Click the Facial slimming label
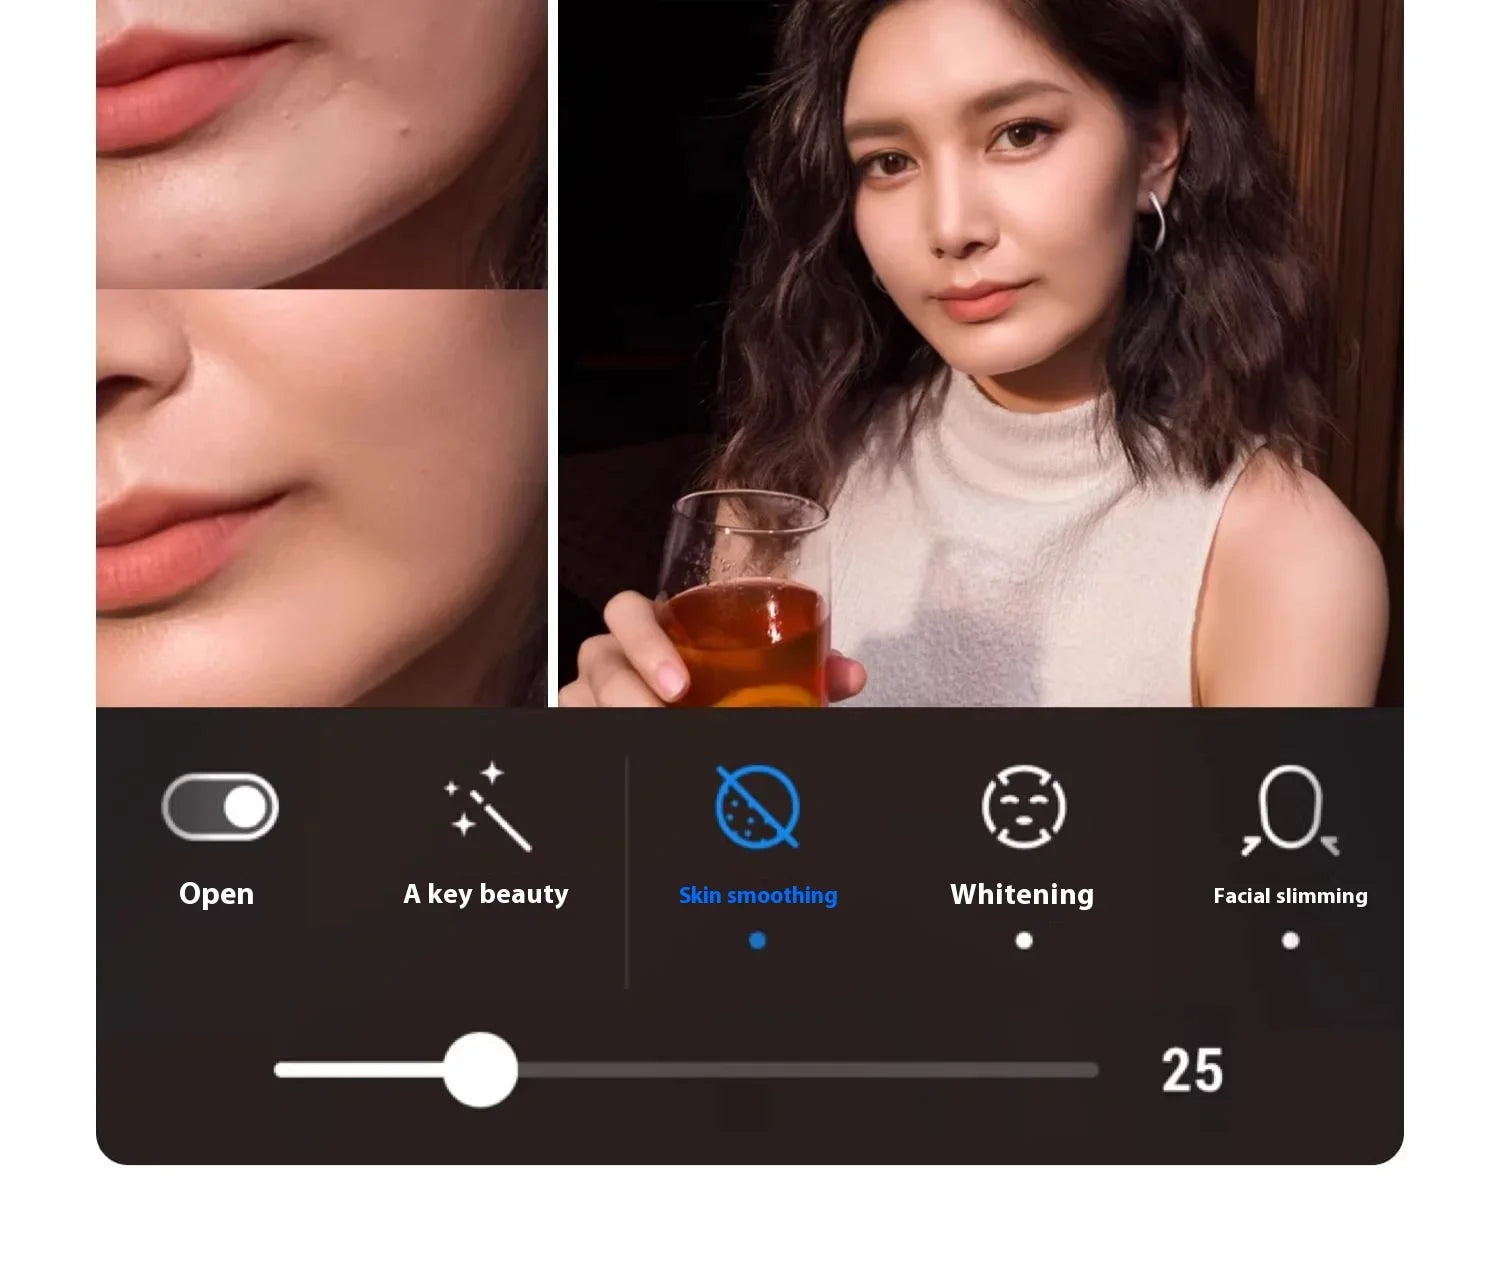This screenshot has height=1261, width=1500. coord(1290,895)
